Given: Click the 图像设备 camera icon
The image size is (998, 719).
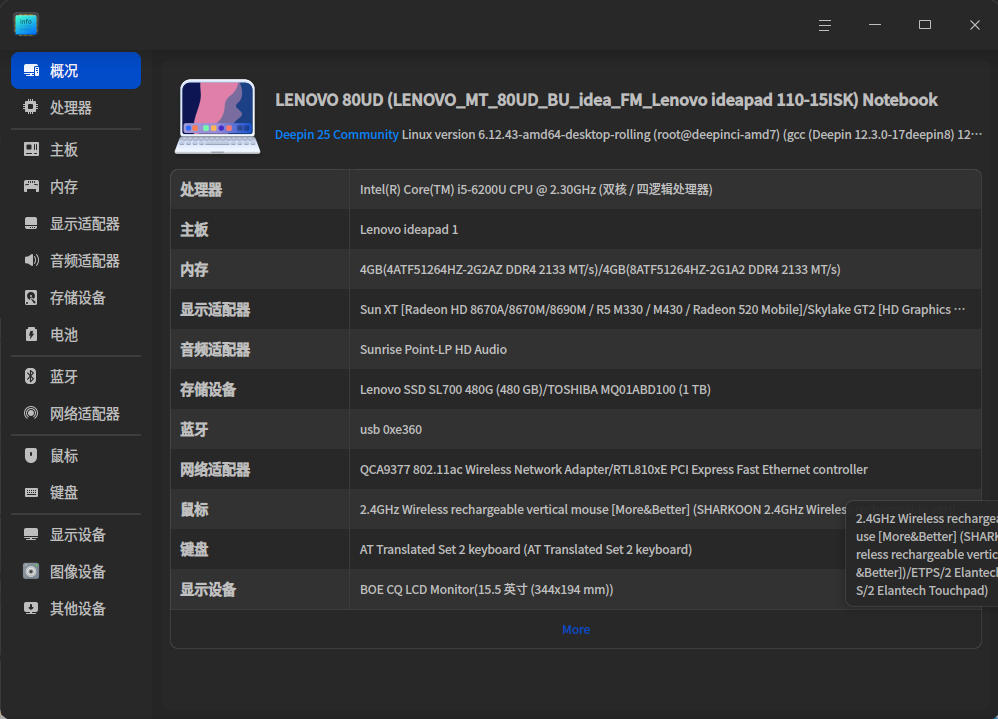Looking at the screenshot, I should (31, 571).
